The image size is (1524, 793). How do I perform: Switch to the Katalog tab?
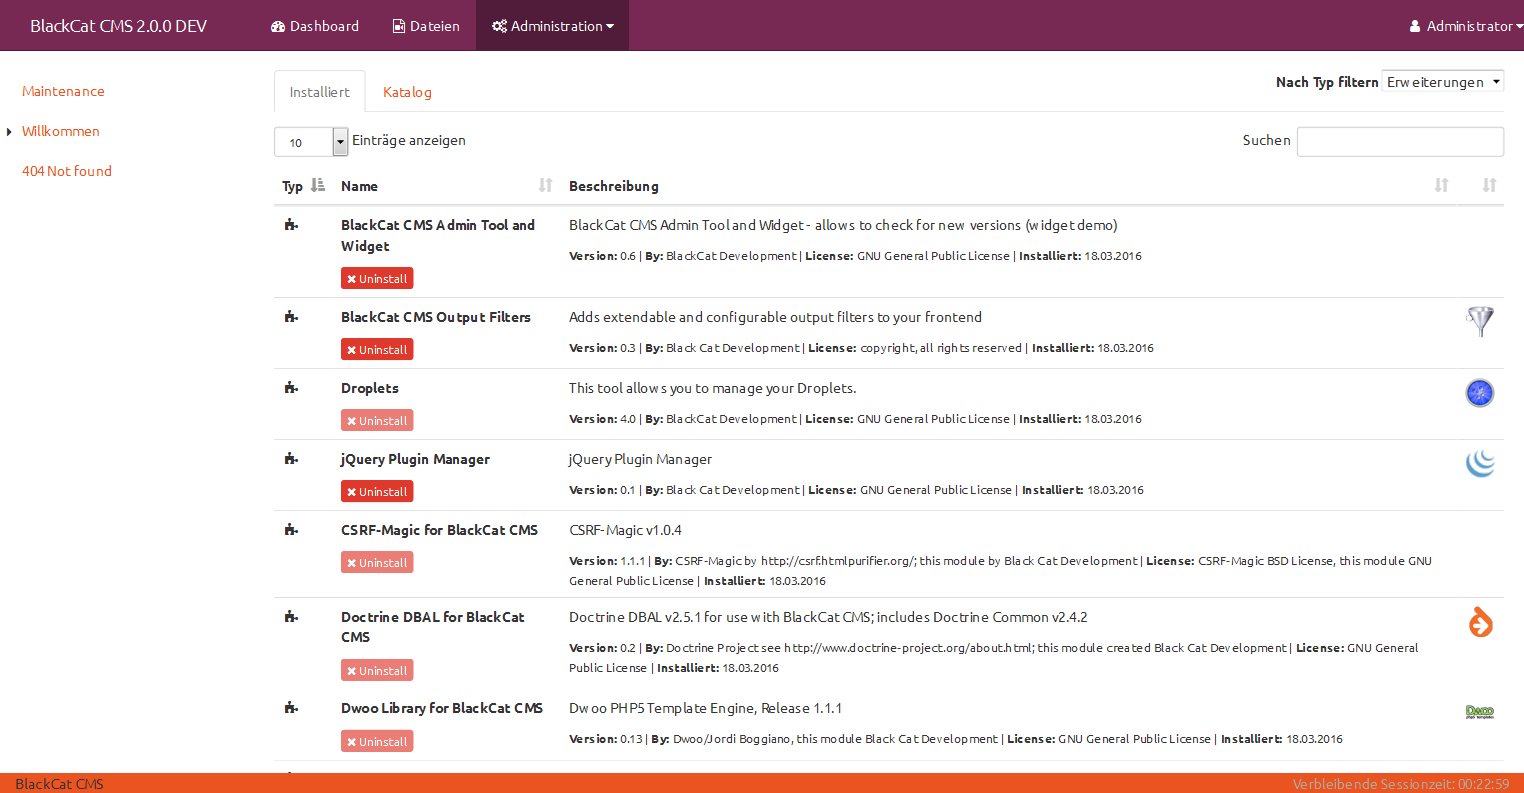coord(407,92)
